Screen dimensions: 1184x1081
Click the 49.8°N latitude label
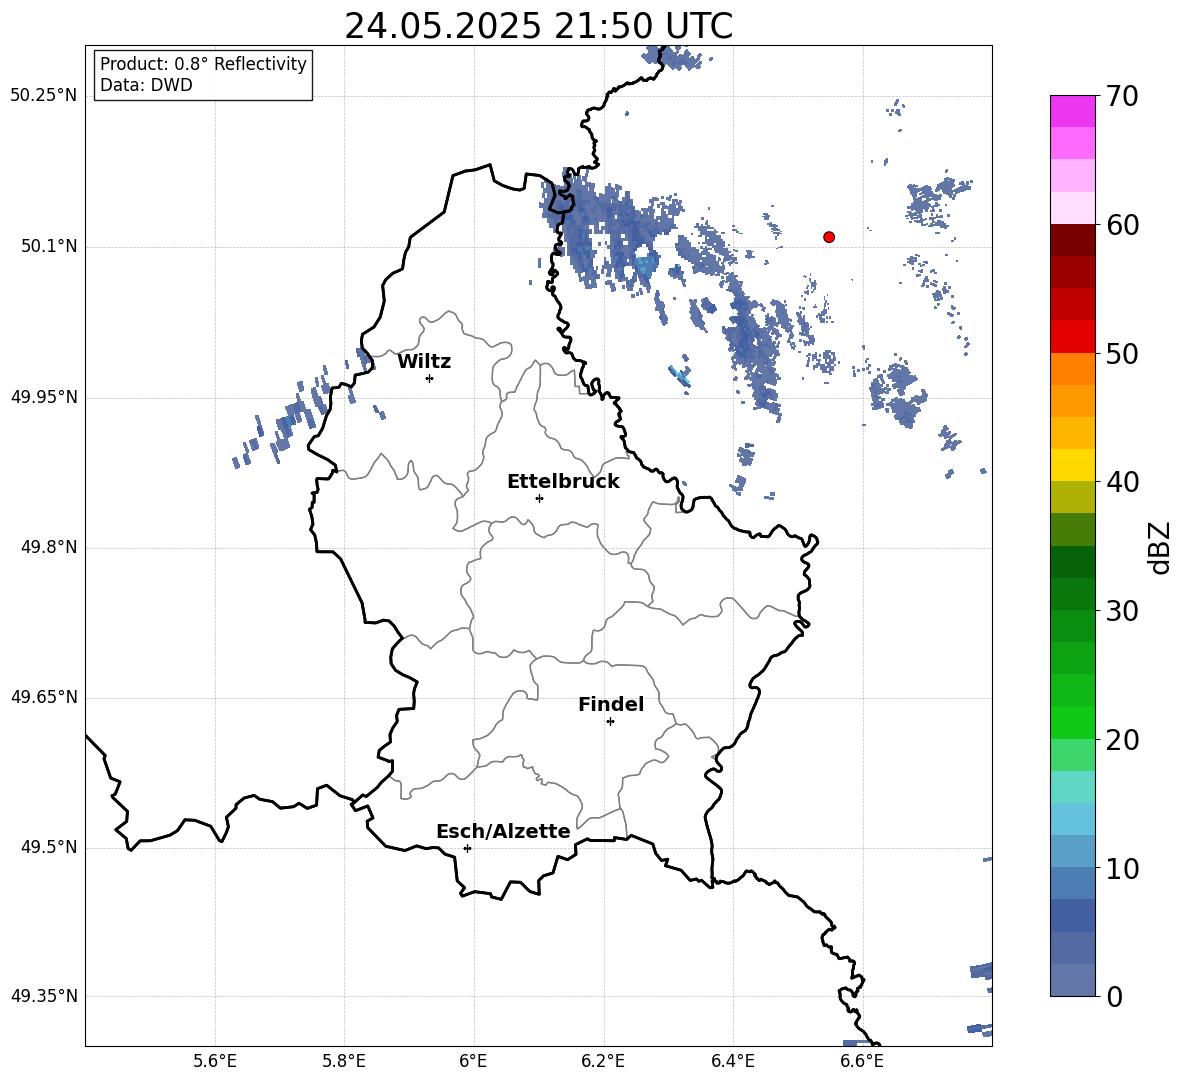[49, 547]
